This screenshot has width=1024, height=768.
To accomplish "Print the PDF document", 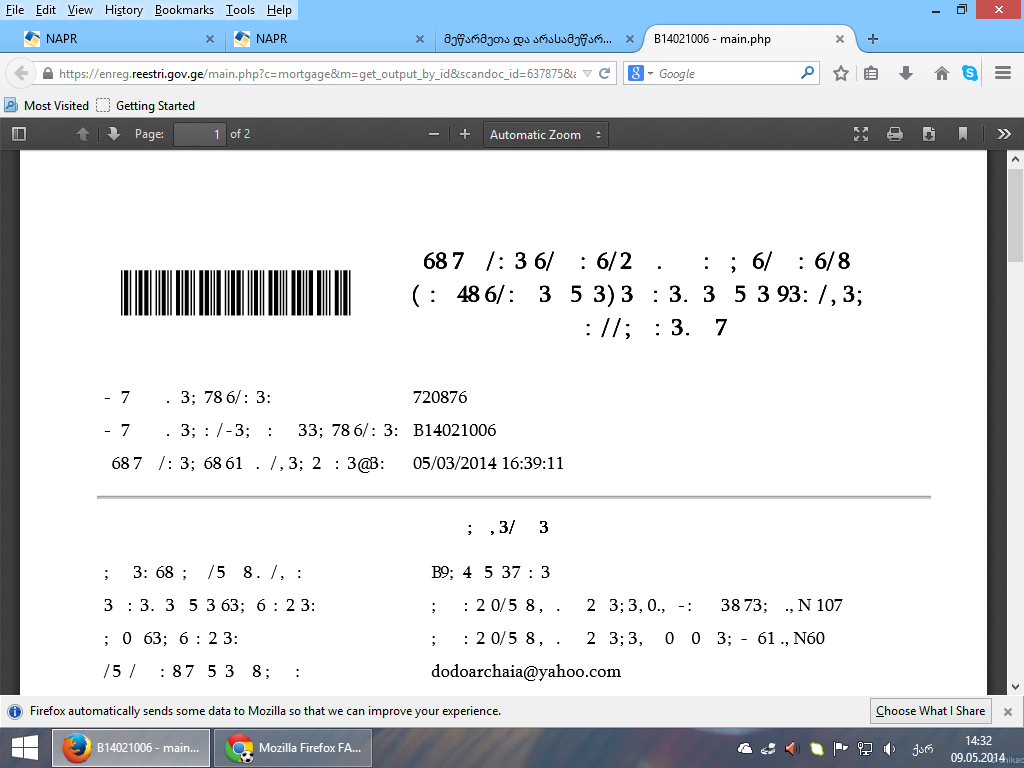I will click(895, 134).
